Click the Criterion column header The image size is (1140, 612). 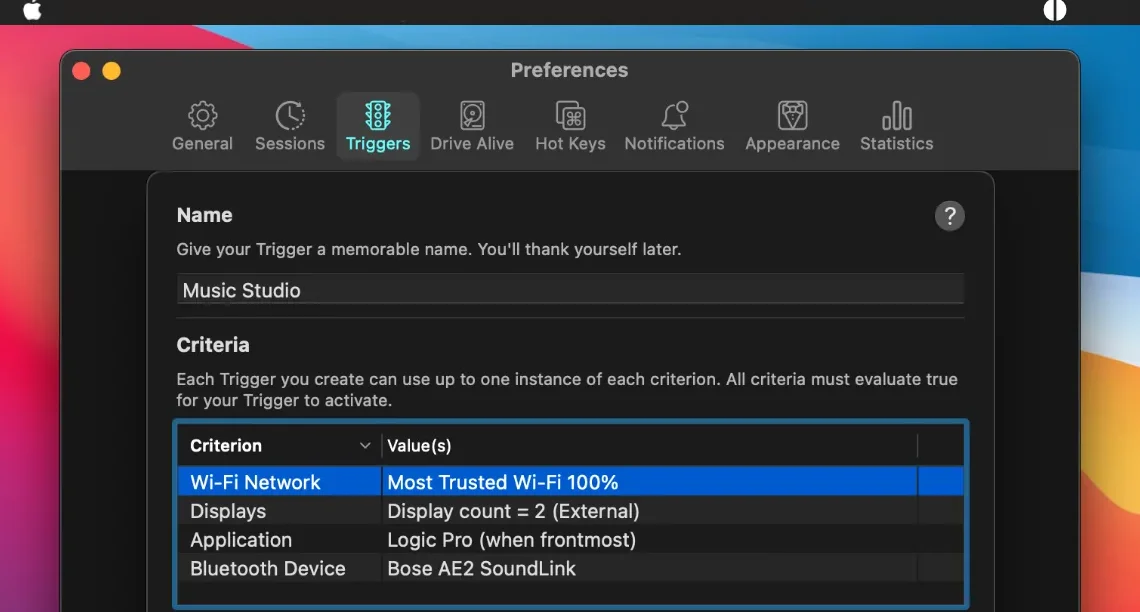coord(279,446)
